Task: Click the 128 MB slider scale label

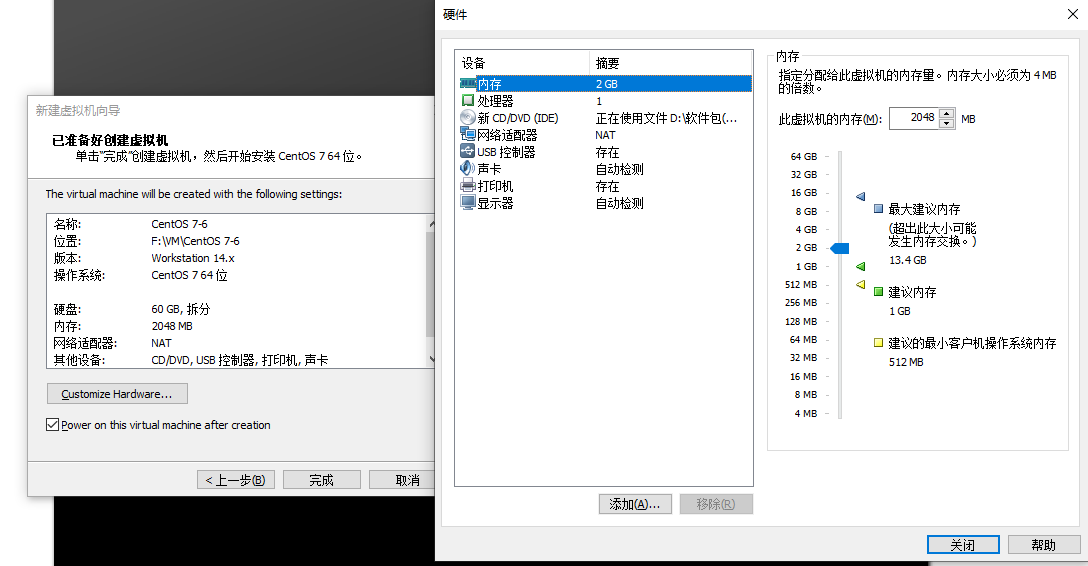Action: (801, 321)
